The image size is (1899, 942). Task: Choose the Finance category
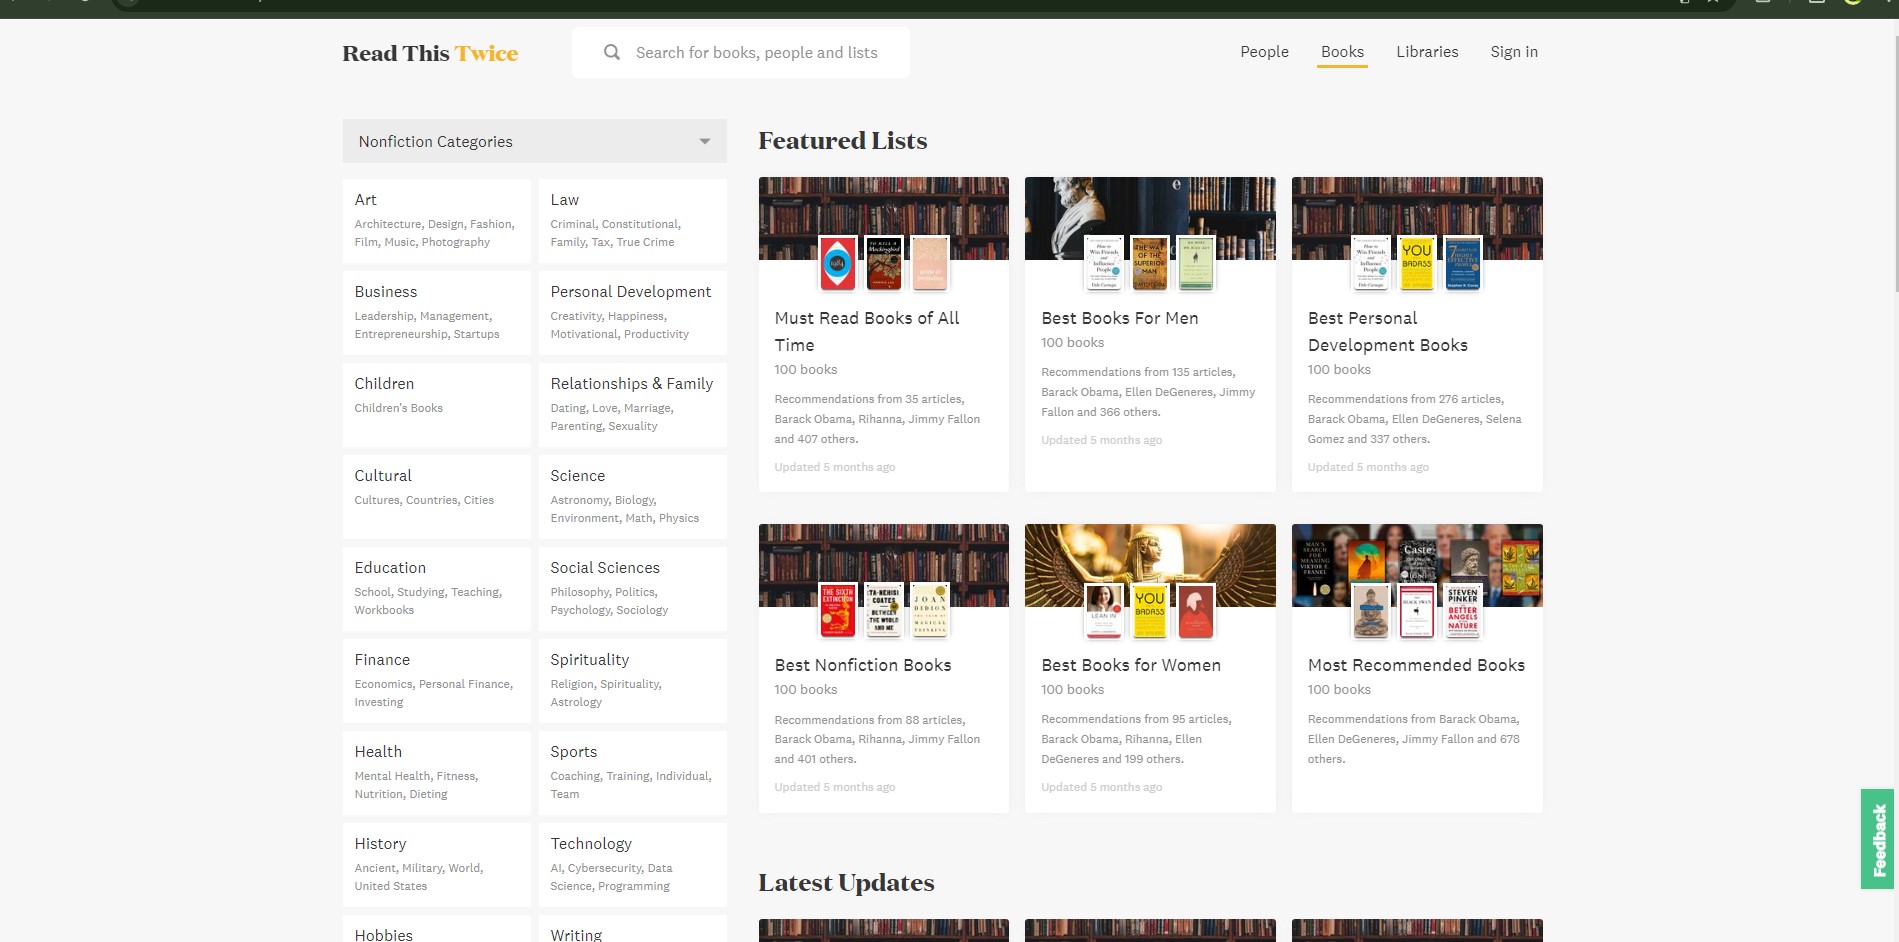(436, 681)
